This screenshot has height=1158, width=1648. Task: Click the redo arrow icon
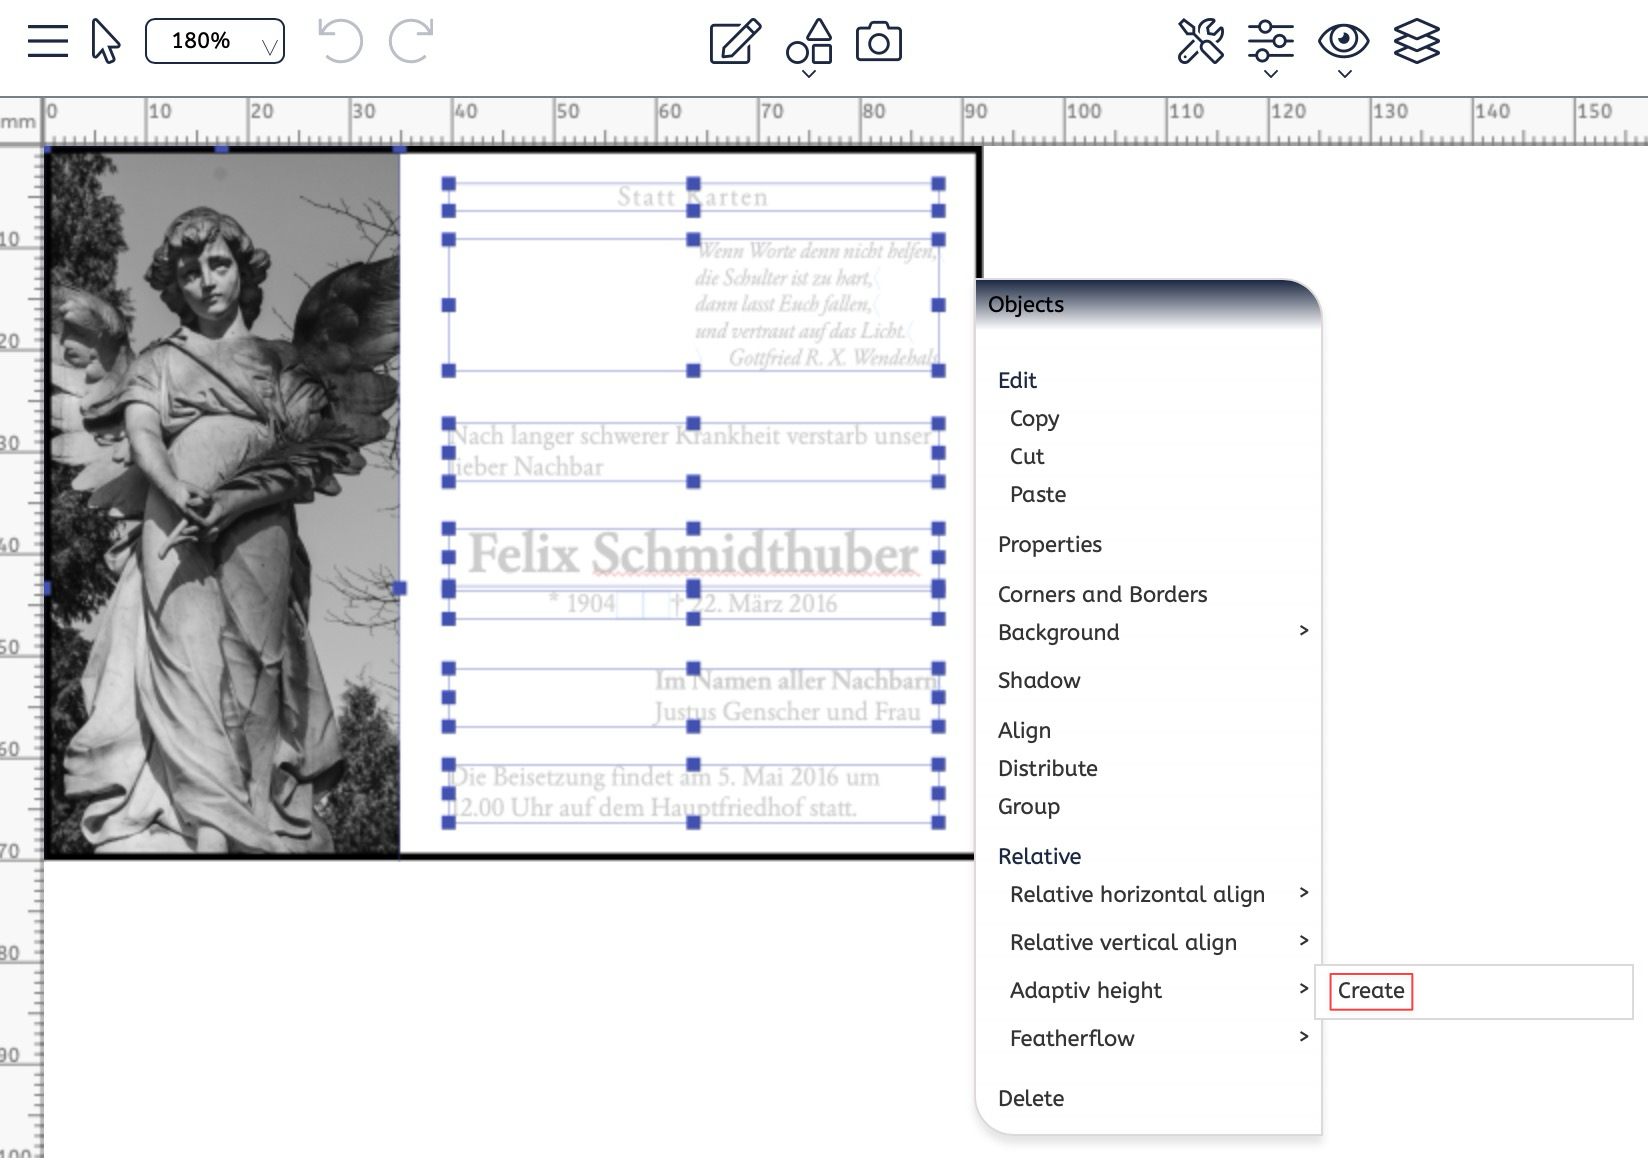coord(410,42)
